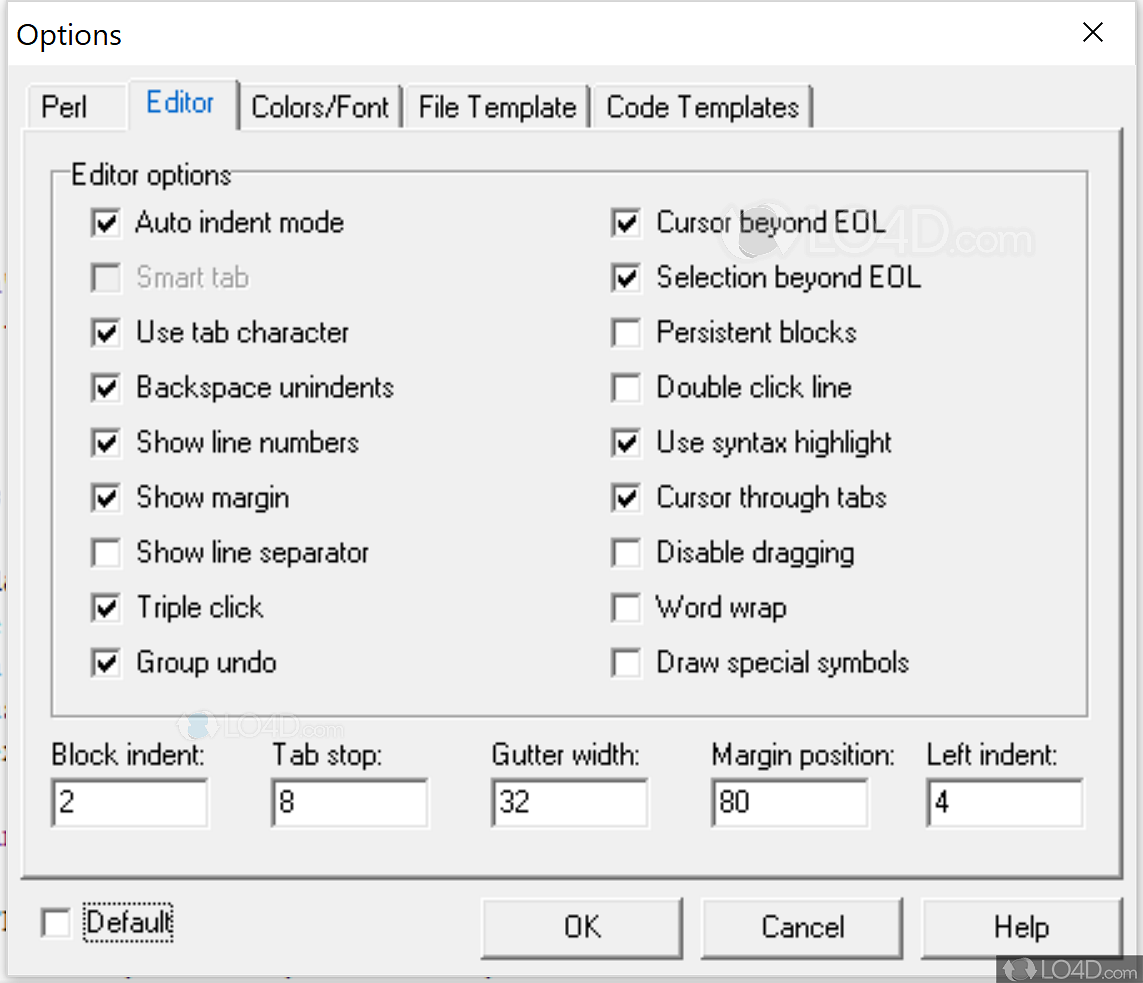Open the Code Templates tab

[702, 107]
